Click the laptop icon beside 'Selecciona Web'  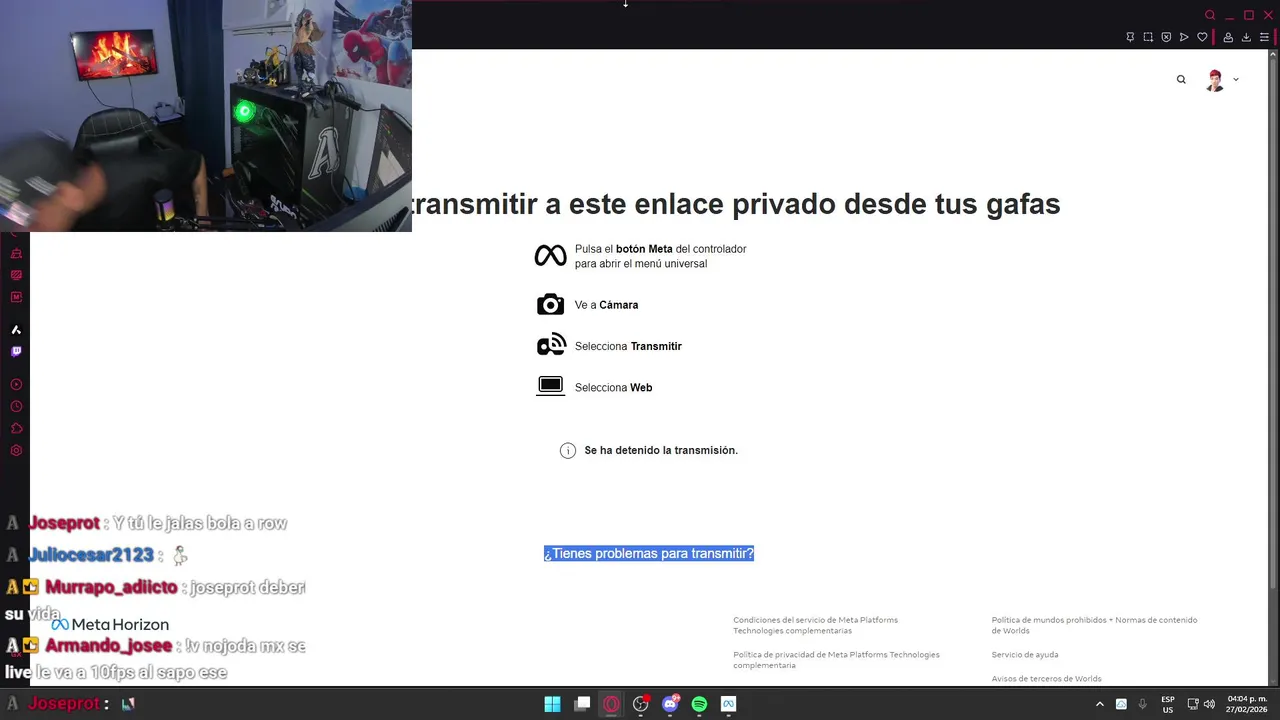pyautogui.click(x=551, y=386)
